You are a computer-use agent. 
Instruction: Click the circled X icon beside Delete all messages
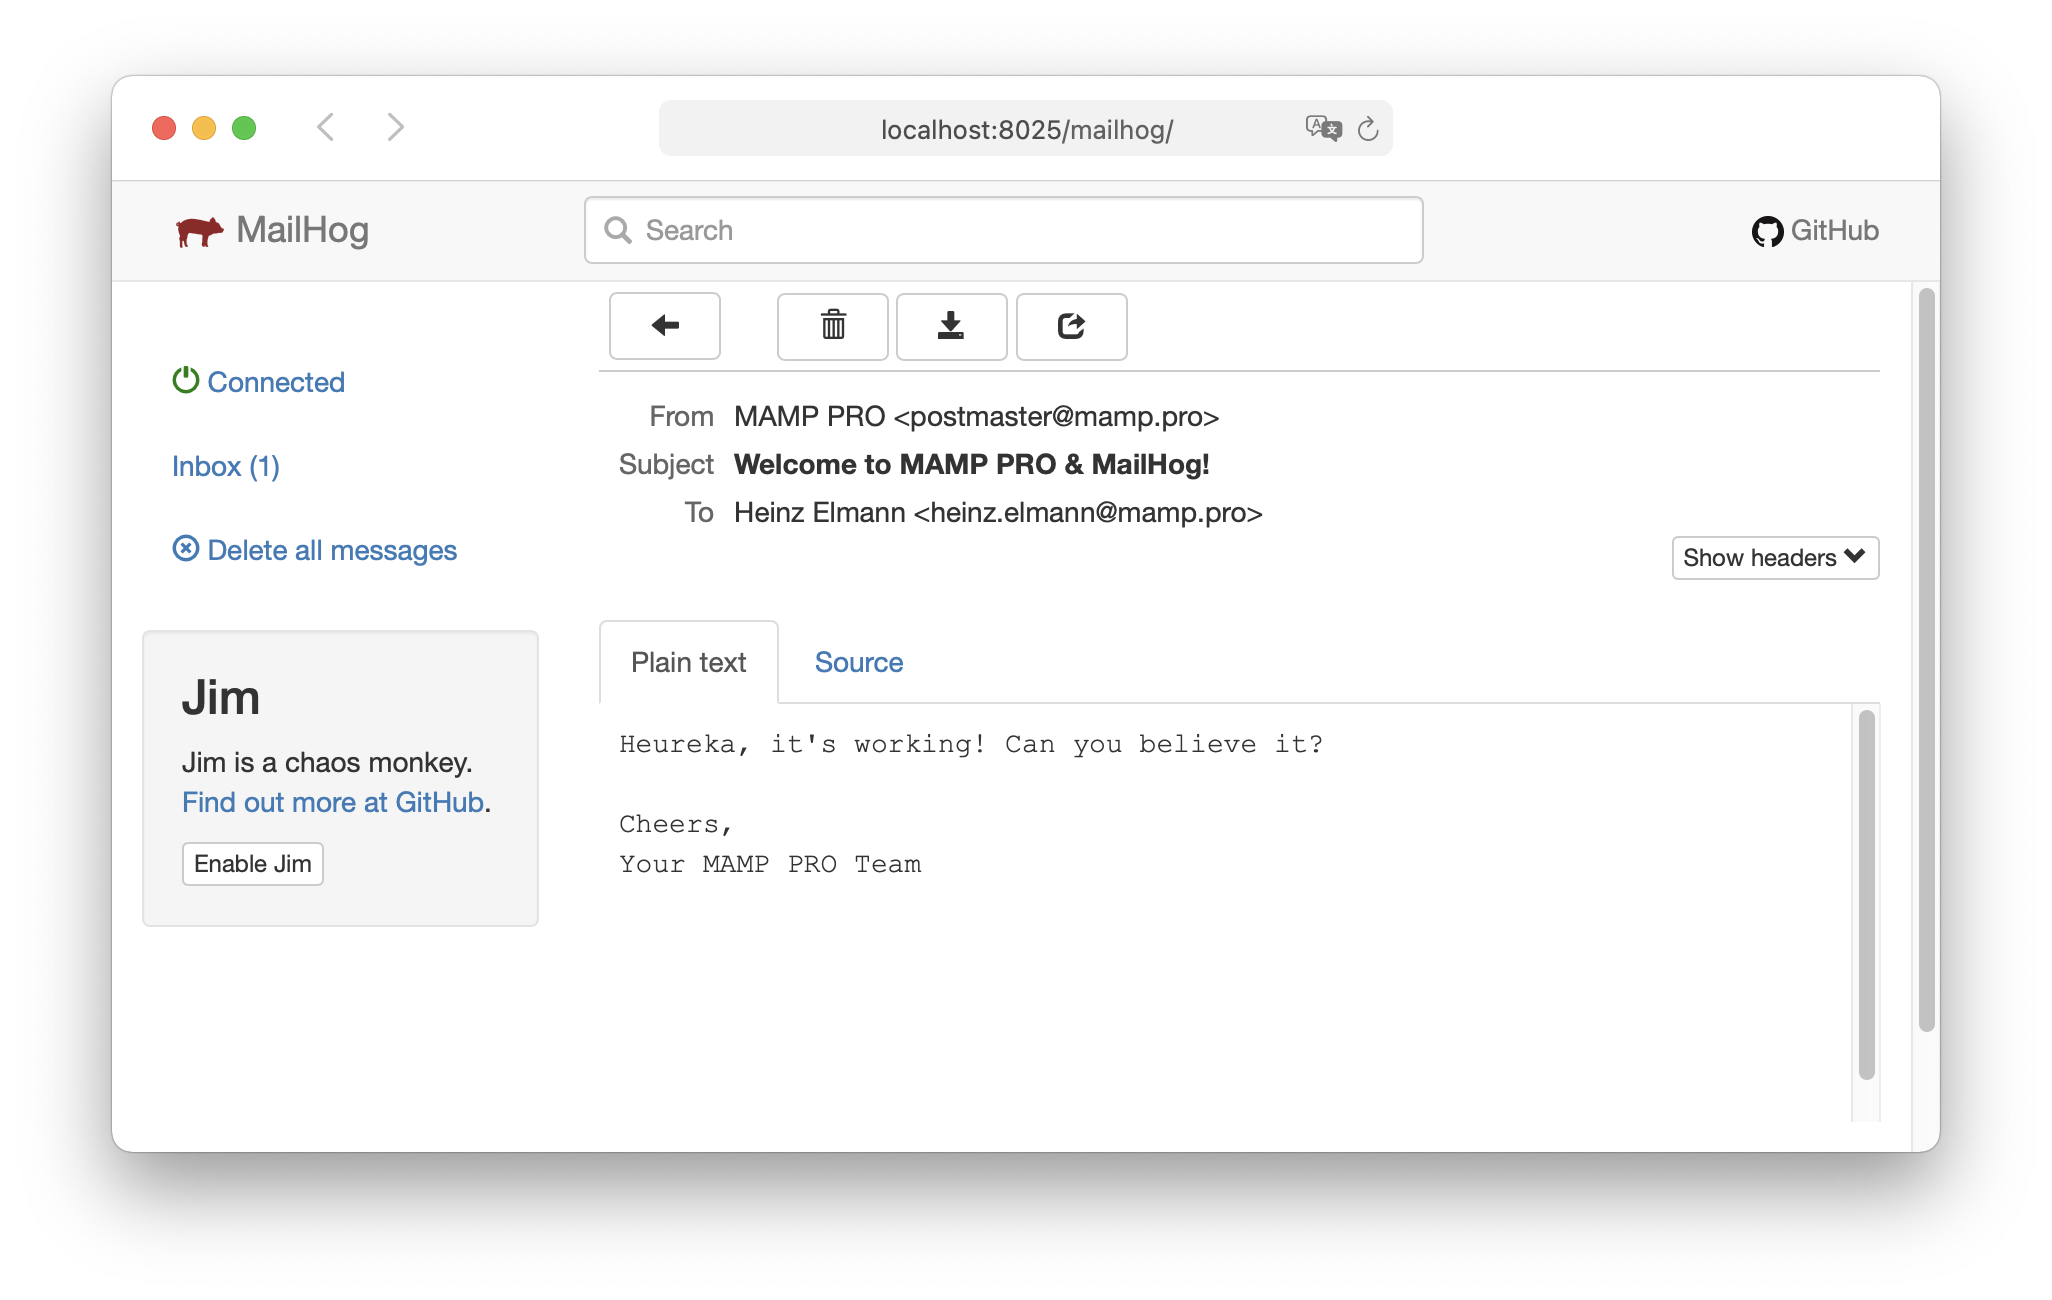[x=185, y=548]
